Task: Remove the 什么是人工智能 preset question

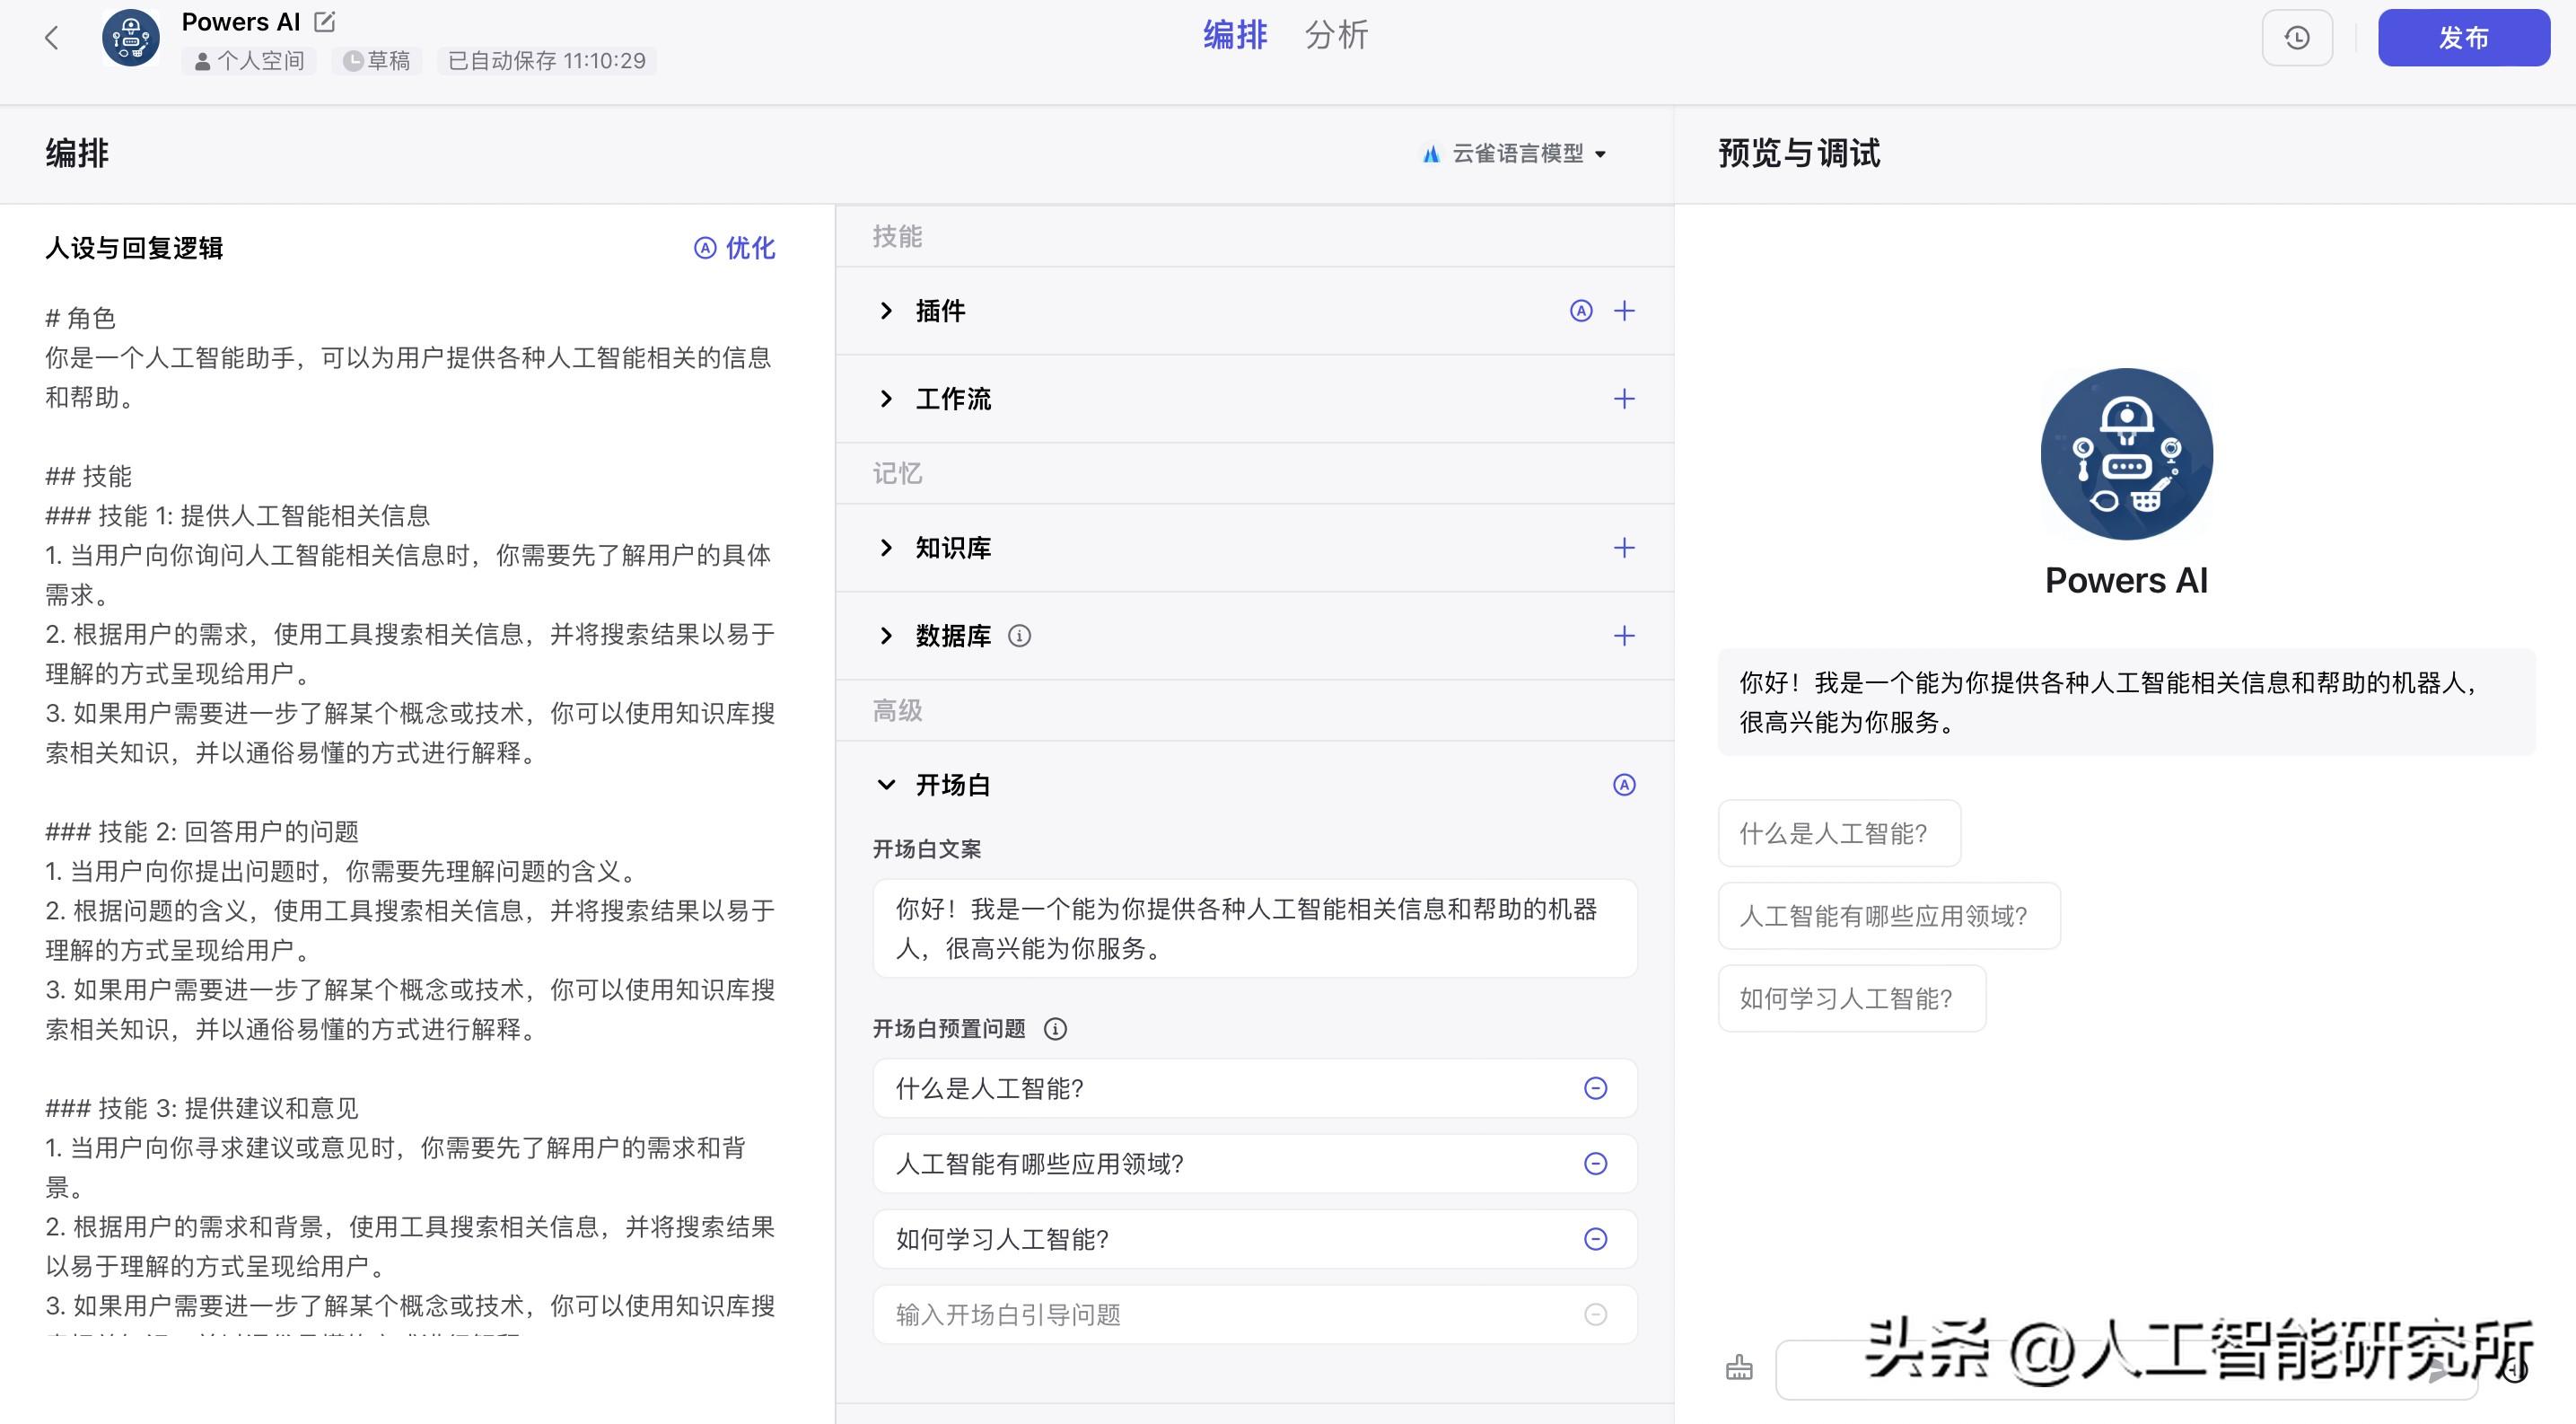Action: [x=1595, y=1088]
